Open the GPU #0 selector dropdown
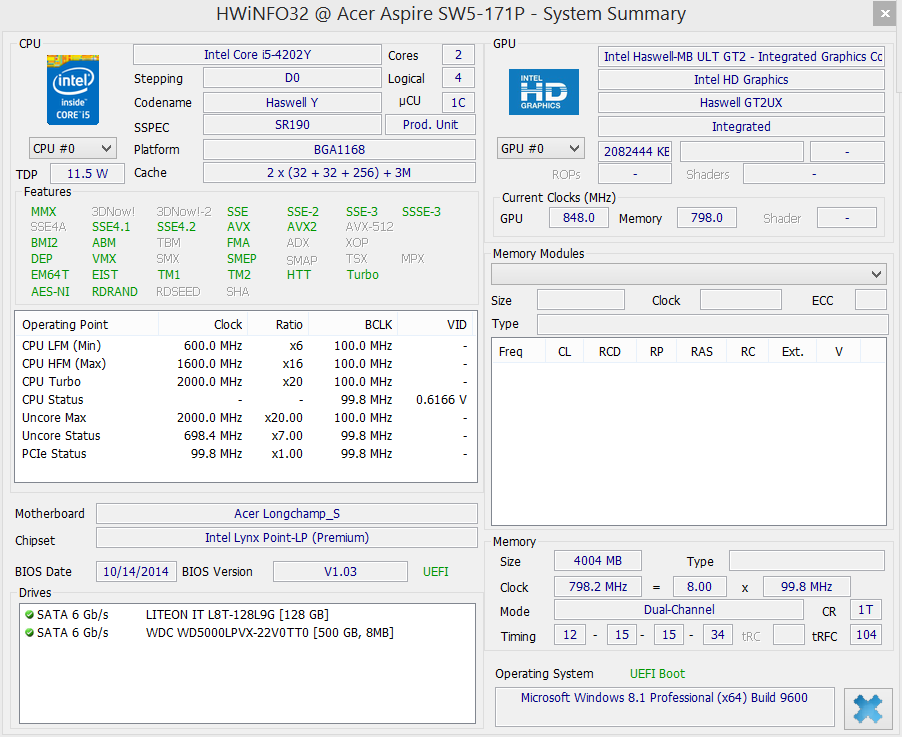This screenshot has width=902, height=737. [x=541, y=148]
